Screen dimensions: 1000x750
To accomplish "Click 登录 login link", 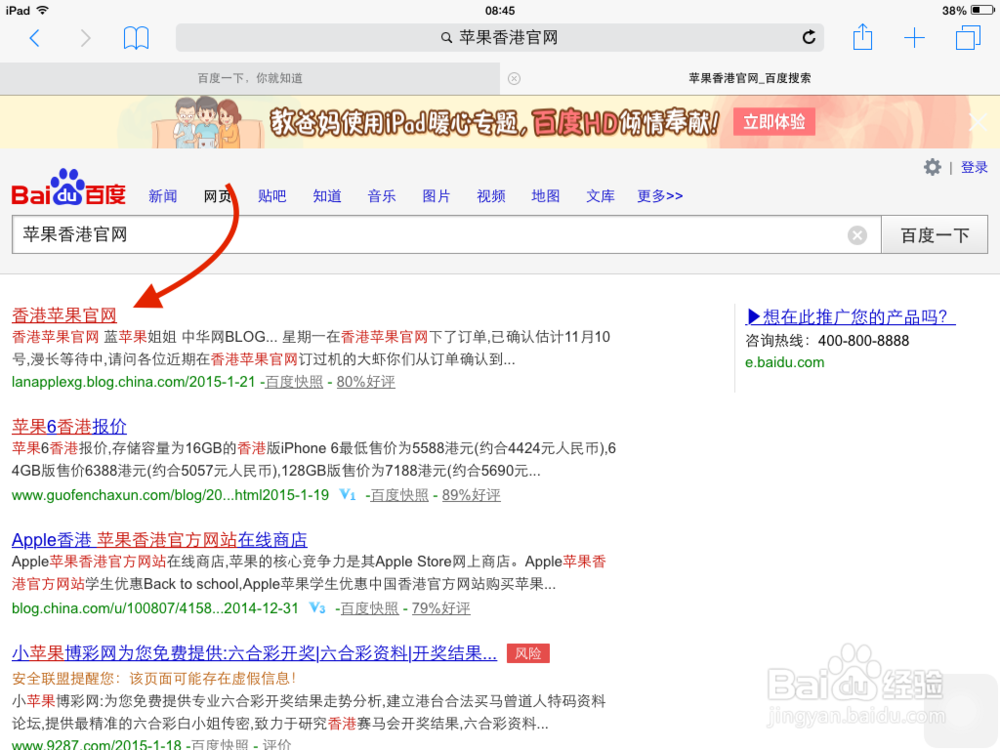I will click(x=974, y=167).
